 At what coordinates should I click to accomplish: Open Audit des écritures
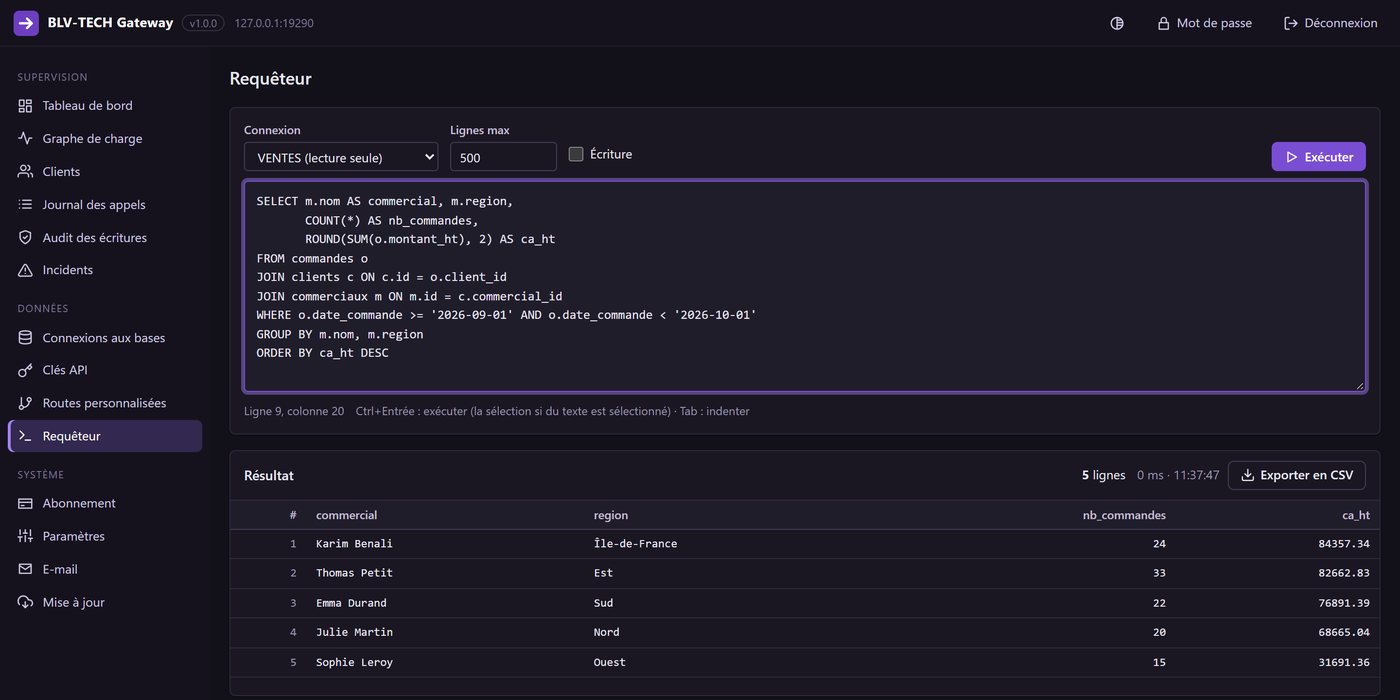[105, 238]
